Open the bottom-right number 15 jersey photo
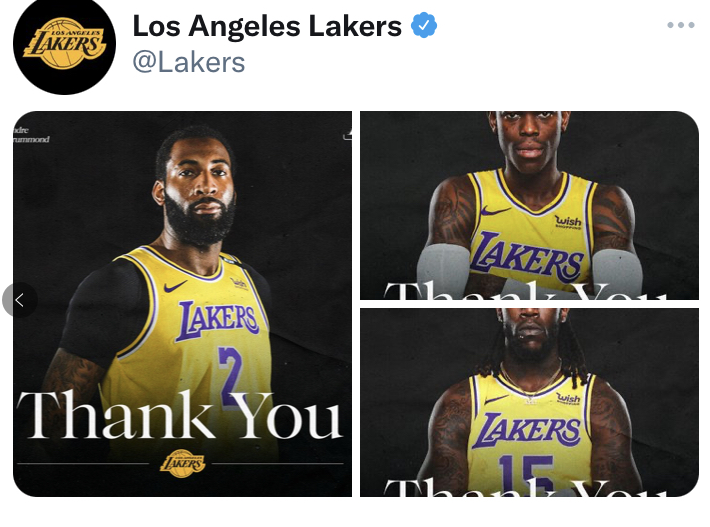The width and height of the screenshot is (710, 527). point(529,402)
